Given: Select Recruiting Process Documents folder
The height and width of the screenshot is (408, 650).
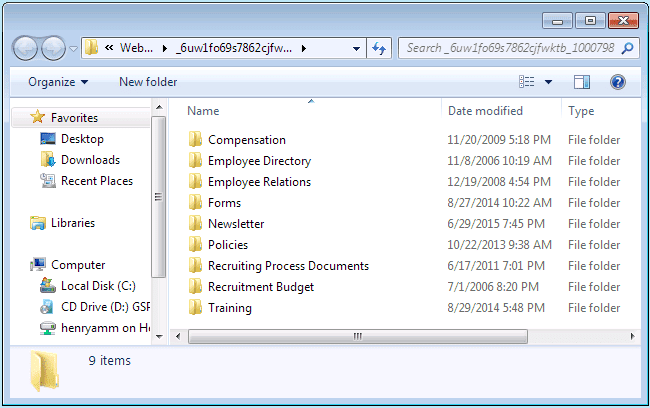Looking at the screenshot, I should [x=288, y=266].
